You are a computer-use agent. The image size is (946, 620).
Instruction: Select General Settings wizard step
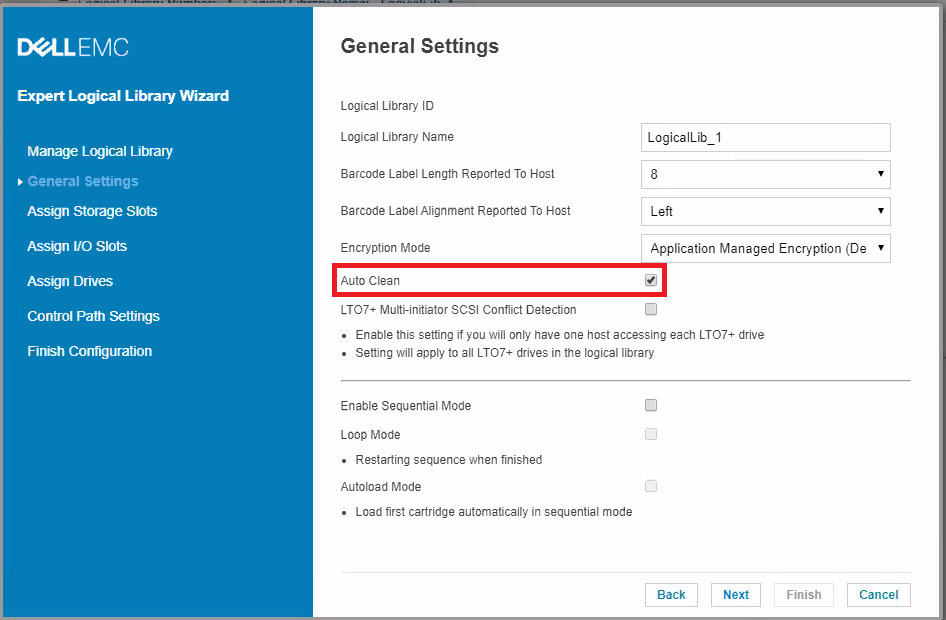point(83,182)
